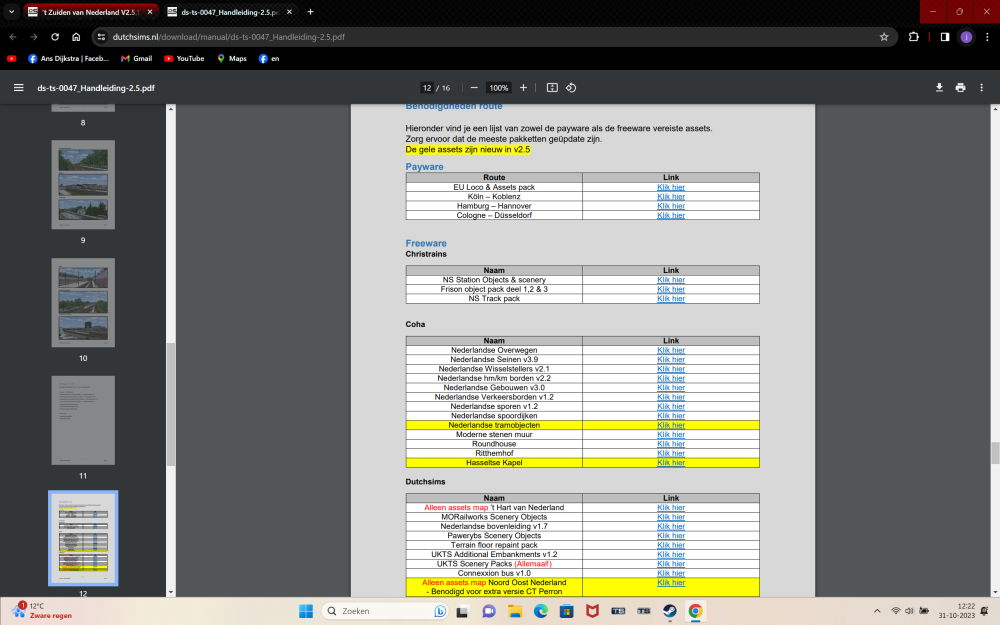This screenshot has width=1000, height=625.
Task: Zoom out of the document
Action: (474, 87)
